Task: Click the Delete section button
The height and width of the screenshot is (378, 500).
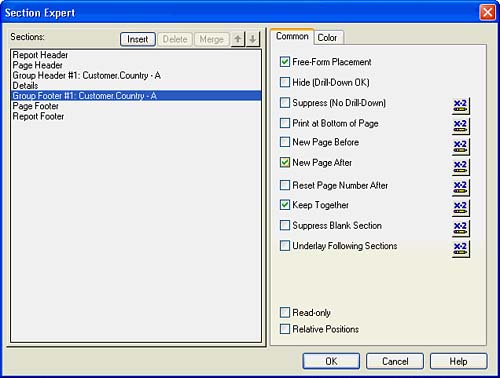Action: 175,39
